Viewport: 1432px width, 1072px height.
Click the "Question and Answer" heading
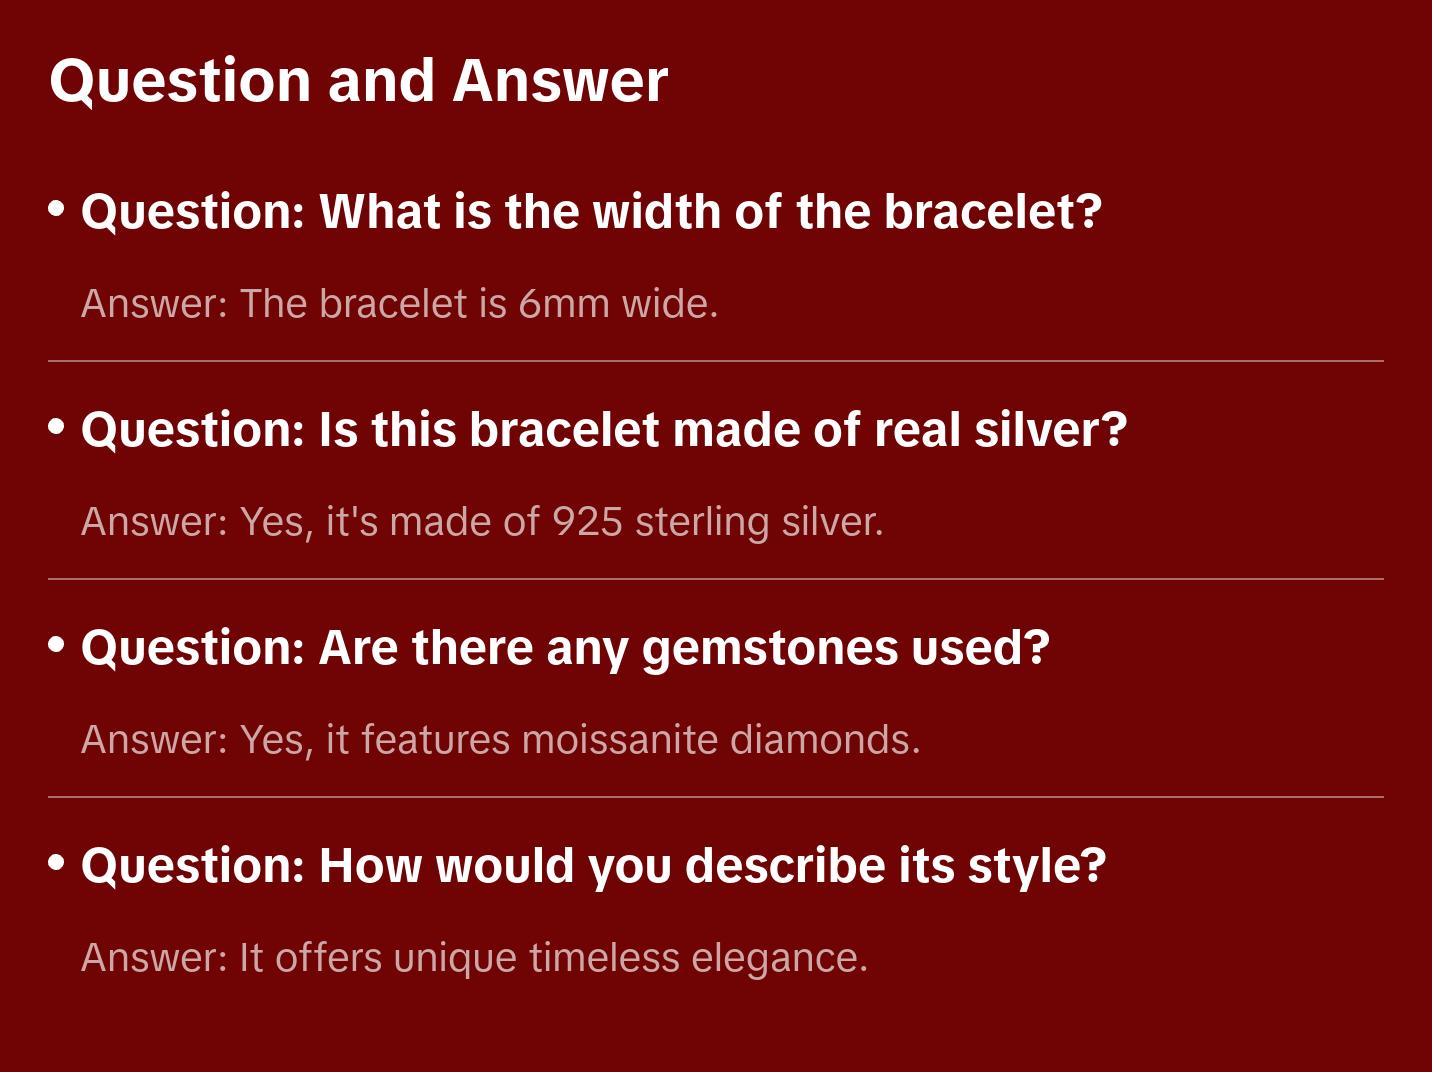358,81
